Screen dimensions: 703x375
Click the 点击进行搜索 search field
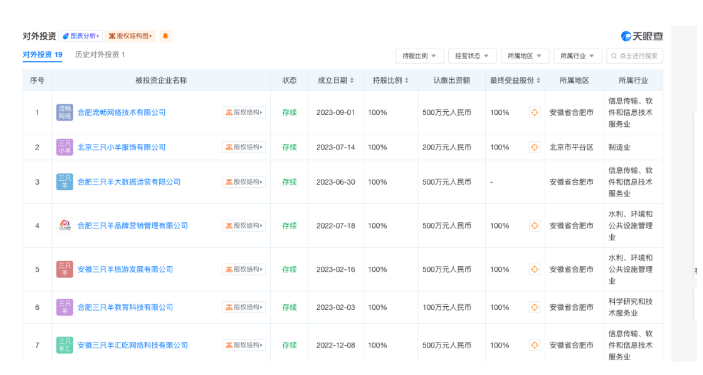click(634, 56)
